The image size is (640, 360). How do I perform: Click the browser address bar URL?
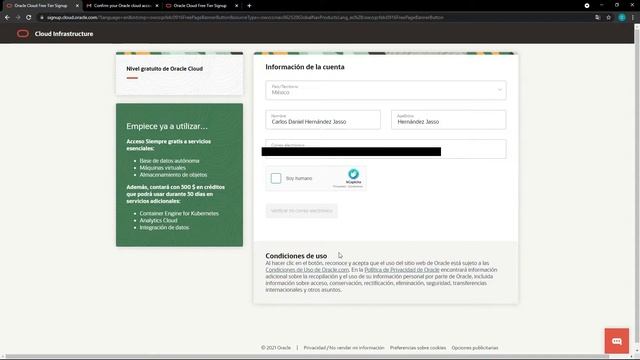coord(245,18)
